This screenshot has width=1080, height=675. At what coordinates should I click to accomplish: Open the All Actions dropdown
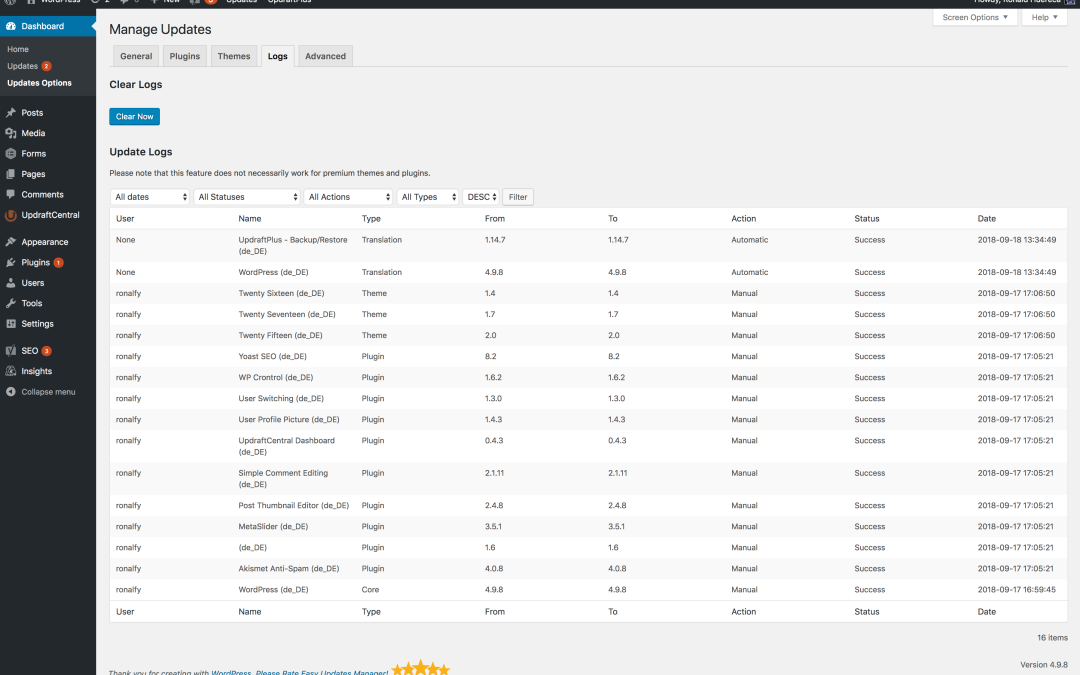pos(348,197)
